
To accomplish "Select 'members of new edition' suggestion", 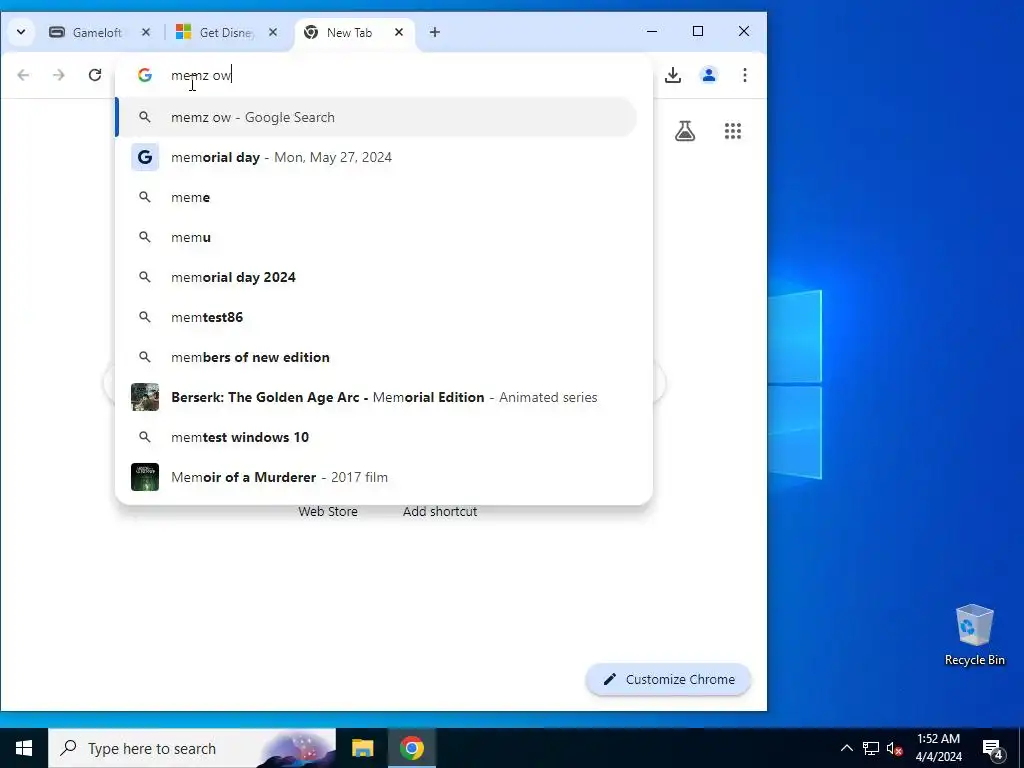I will click(x=377, y=357).
